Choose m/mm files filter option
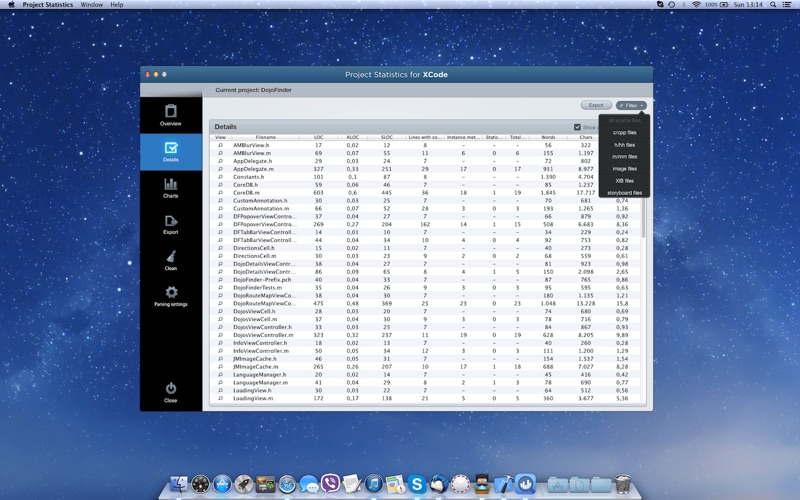This screenshot has height=500, width=800. pyautogui.click(x=624, y=157)
